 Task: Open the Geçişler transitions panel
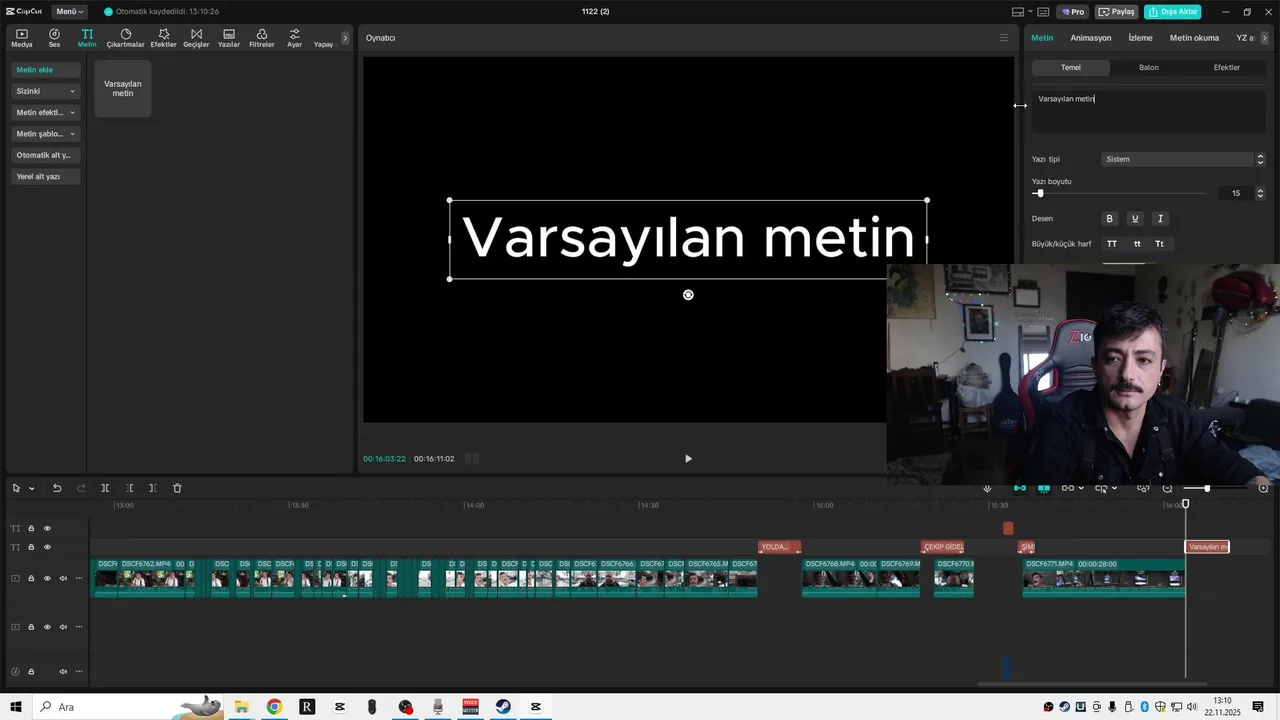(x=196, y=38)
